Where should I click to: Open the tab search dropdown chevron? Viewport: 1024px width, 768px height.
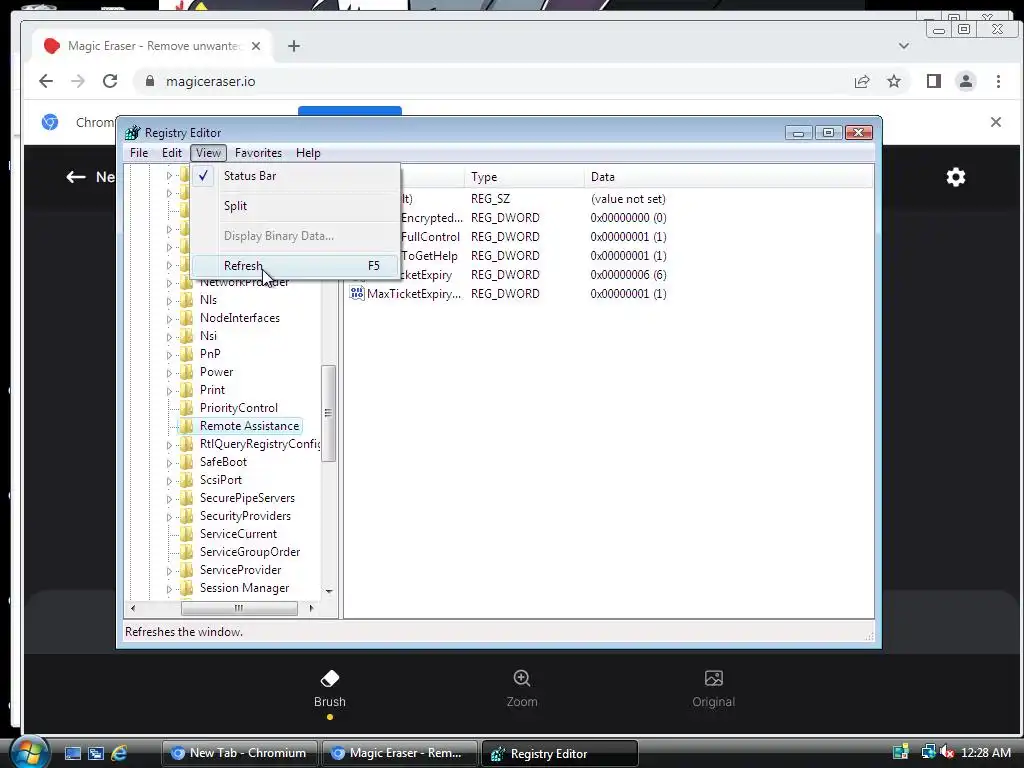tap(904, 46)
